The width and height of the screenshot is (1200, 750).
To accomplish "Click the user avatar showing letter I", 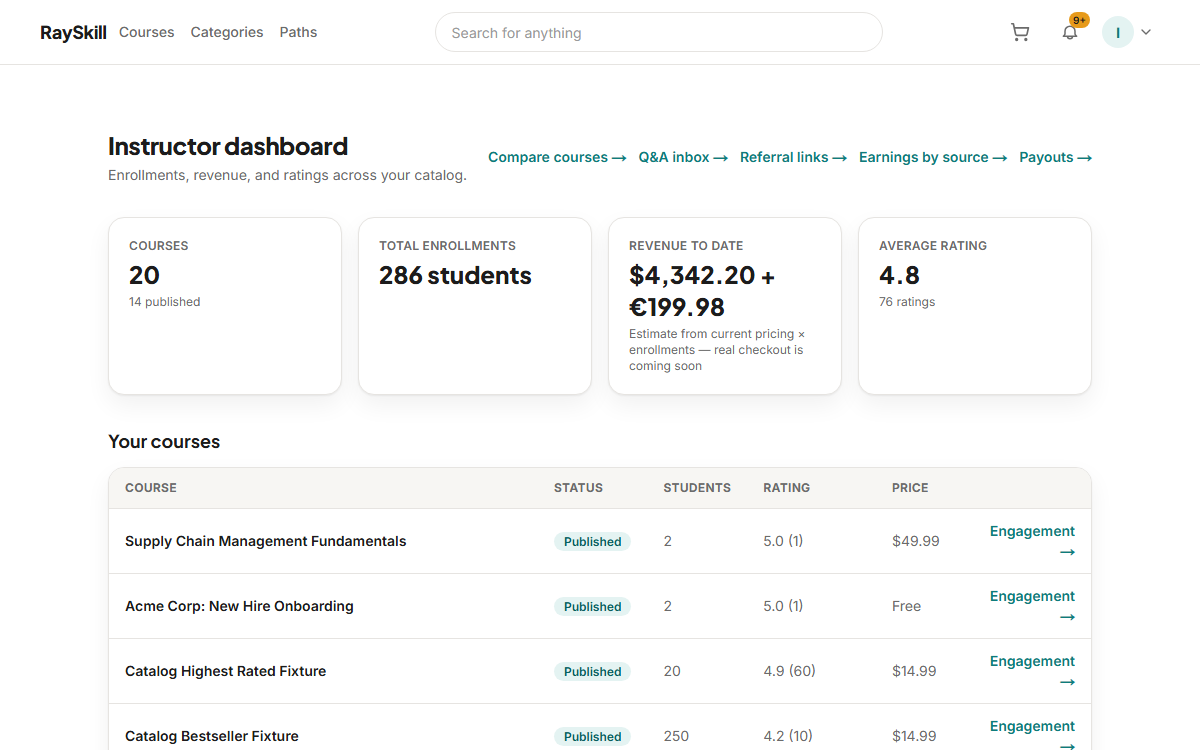I will pyautogui.click(x=1118, y=32).
